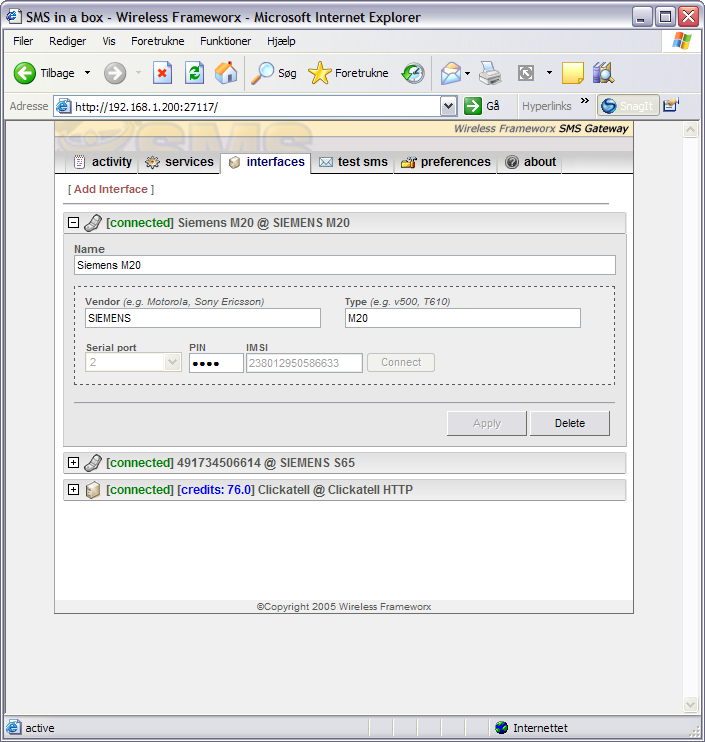705x742 pixels.
Task: Click the address bar URL field
Action: [256, 106]
